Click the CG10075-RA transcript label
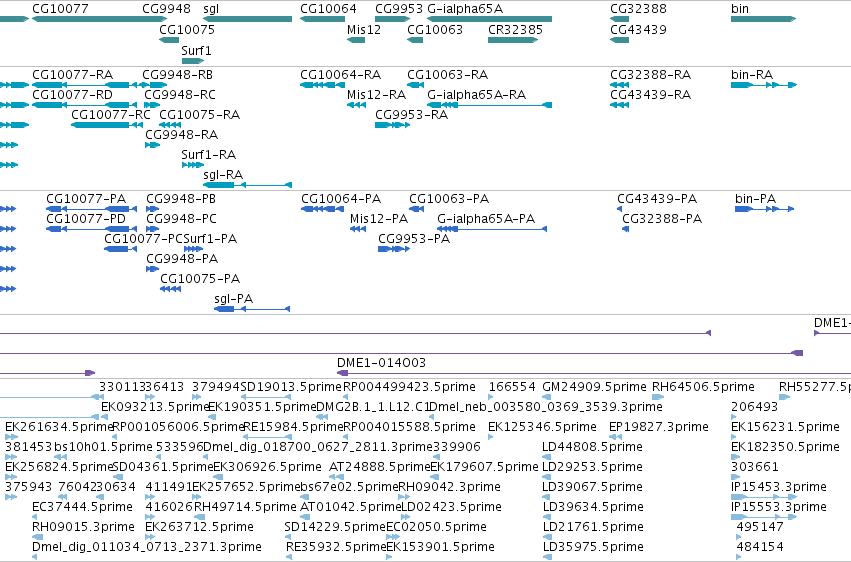The image size is (851, 562). tap(200, 114)
